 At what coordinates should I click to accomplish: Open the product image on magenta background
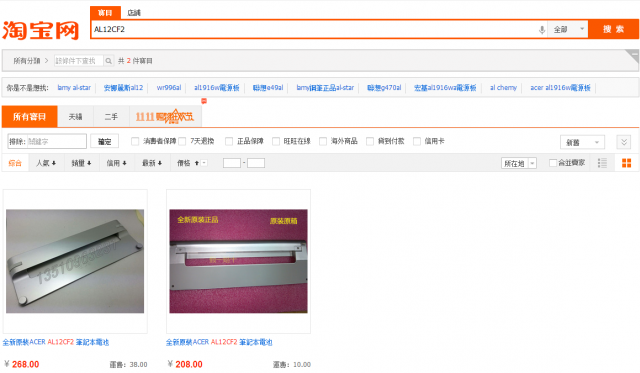point(238,261)
